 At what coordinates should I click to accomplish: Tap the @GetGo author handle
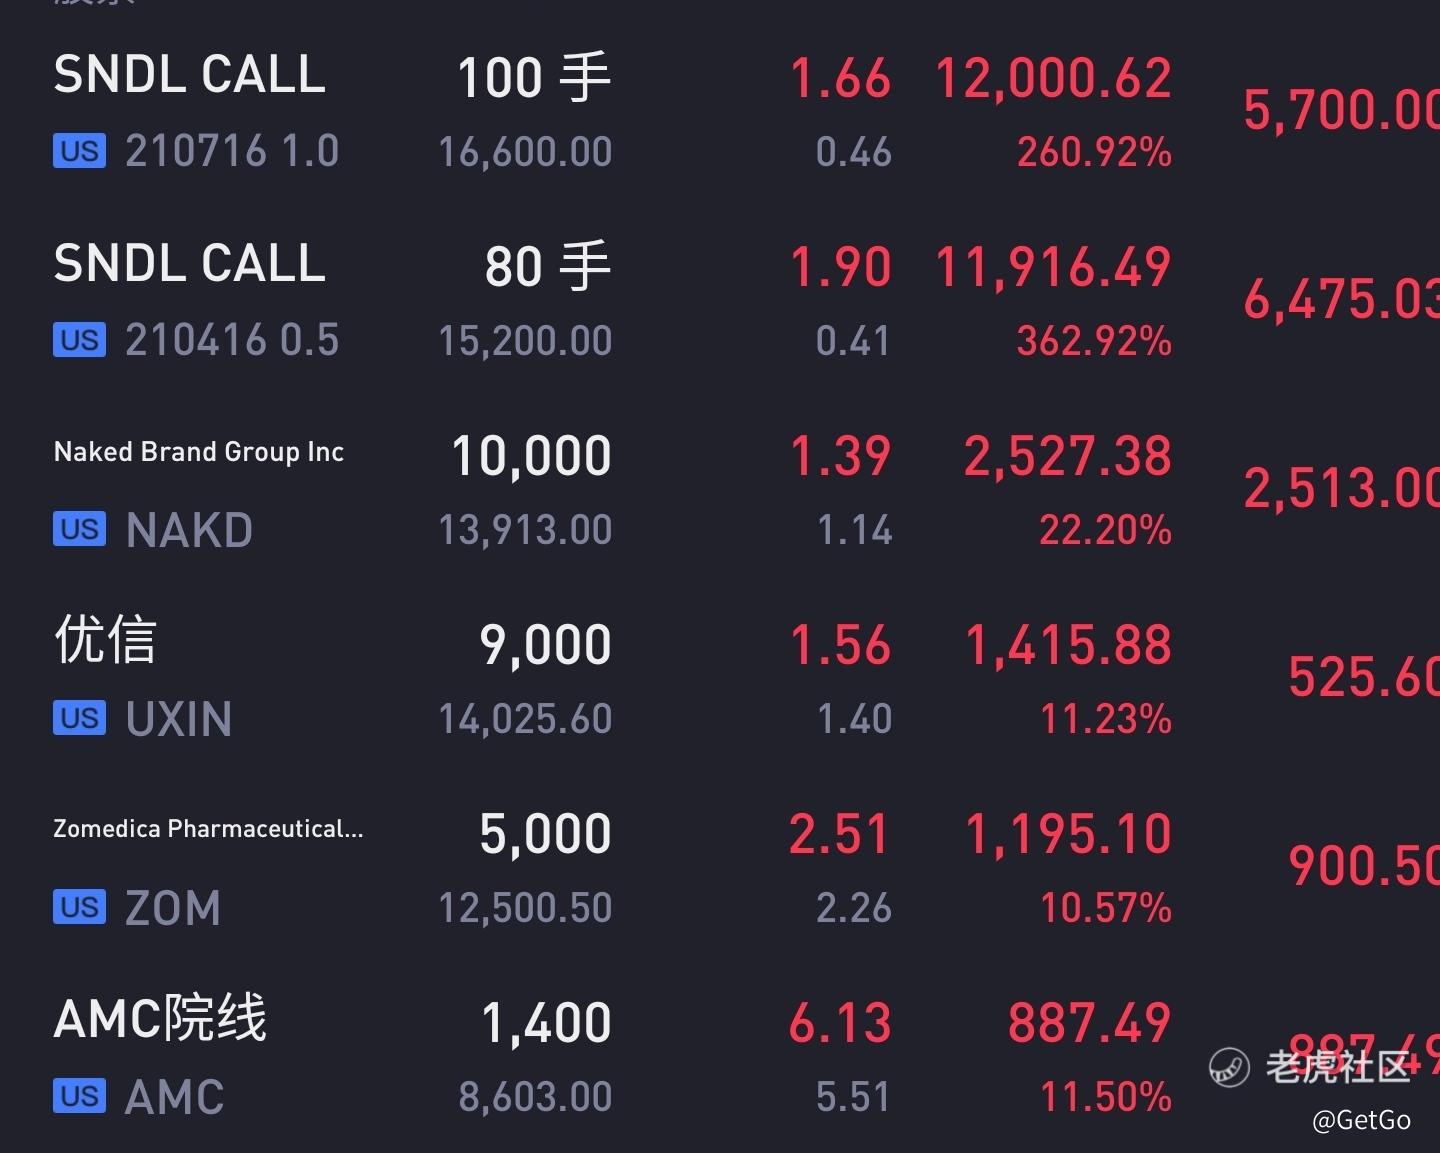pos(1361,1120)
